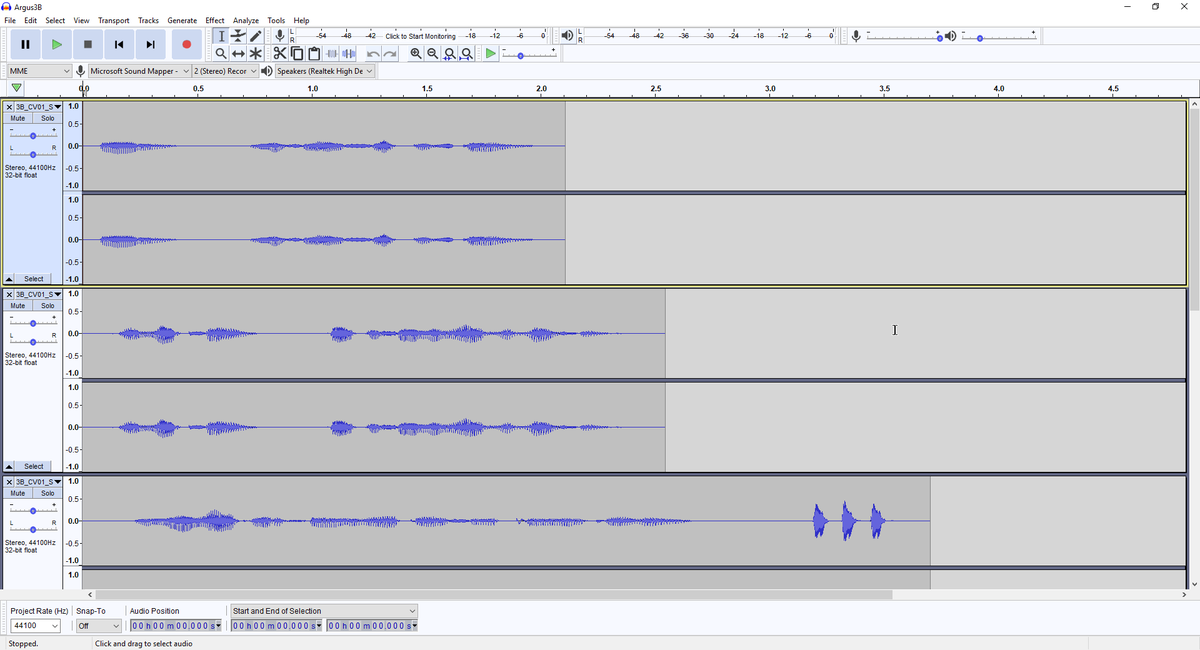1200x650 pixels.
Task: Click the recording meter microphone icon
Action: [x=280, y=36]
